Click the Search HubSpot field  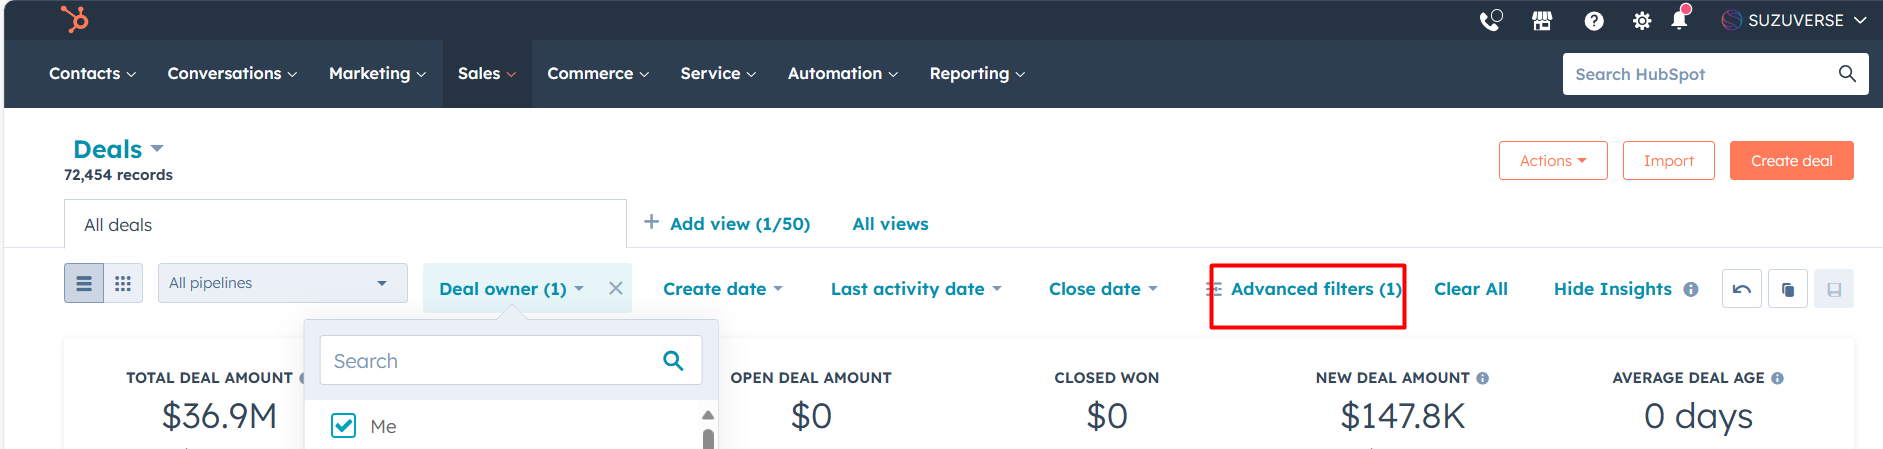click(1700, 74)
